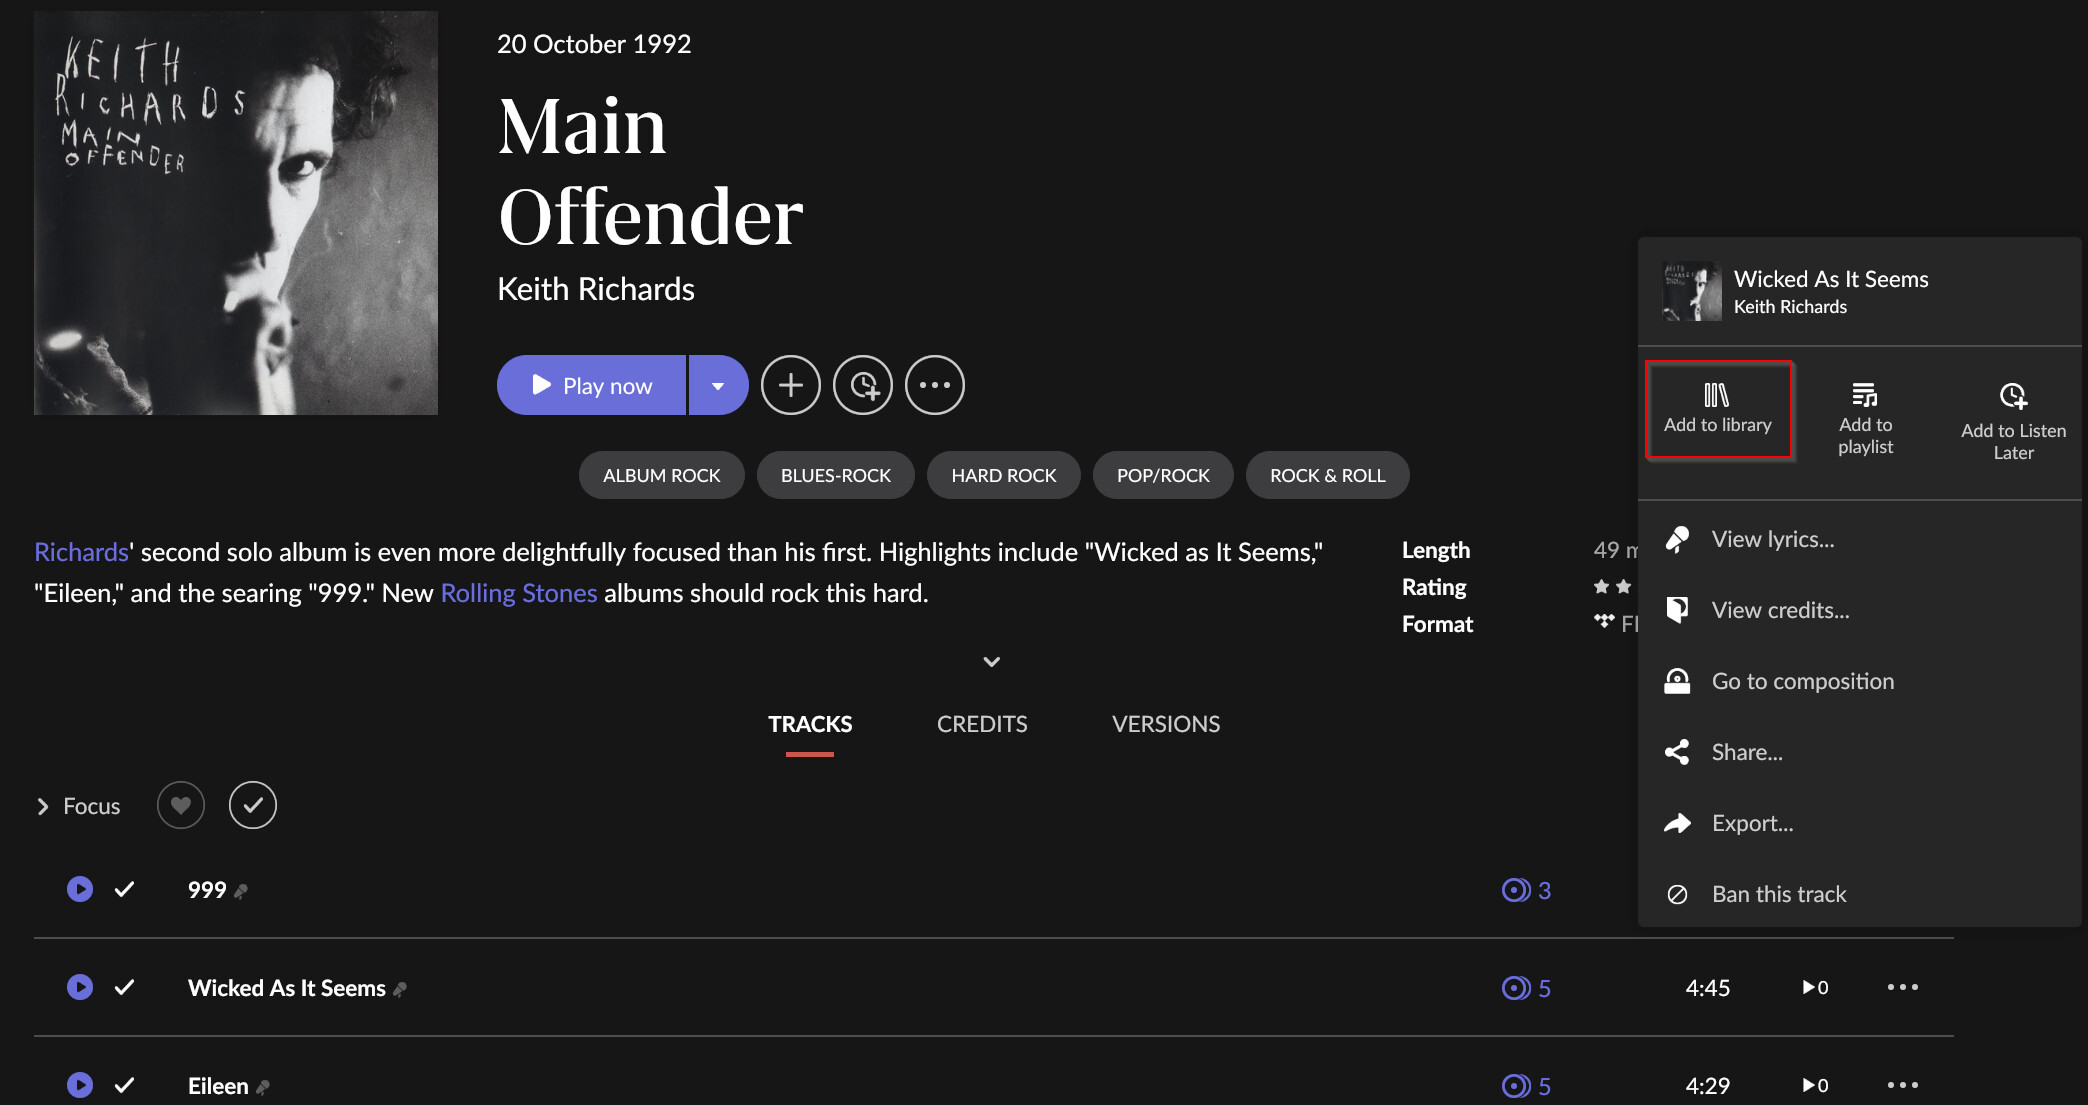Choose Export... menu entry
The height and width of the screenshot is (1105, 2088).
1860,823
